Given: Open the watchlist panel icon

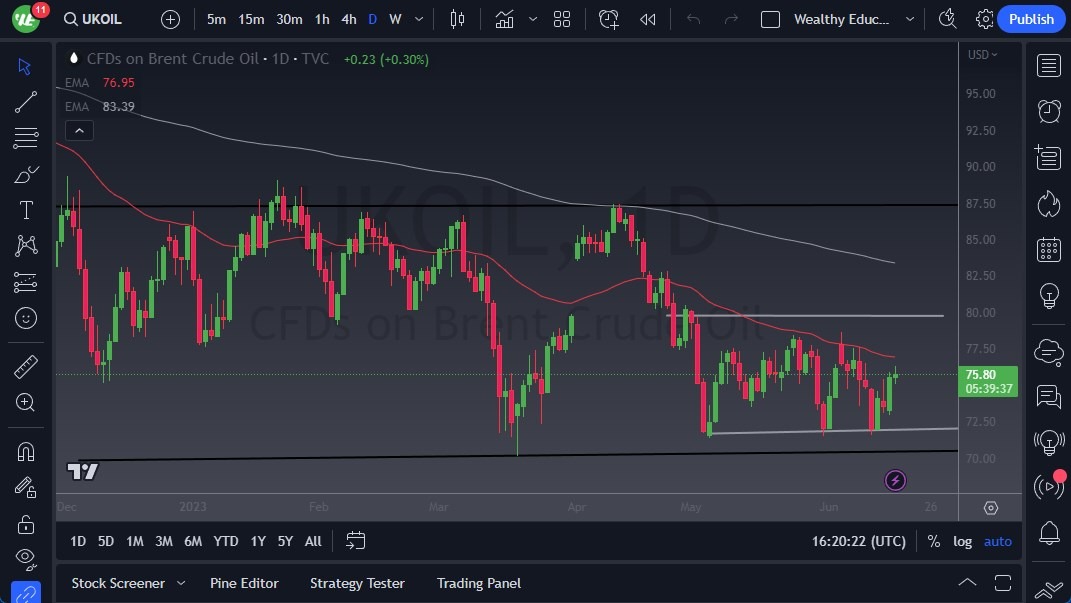Looking at the screenshot, I should tap(1049, 66).
